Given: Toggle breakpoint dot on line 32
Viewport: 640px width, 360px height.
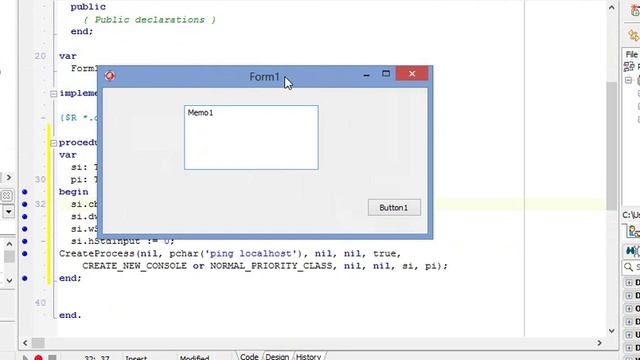Looking at the screenshot, I should tap(24, 204).
